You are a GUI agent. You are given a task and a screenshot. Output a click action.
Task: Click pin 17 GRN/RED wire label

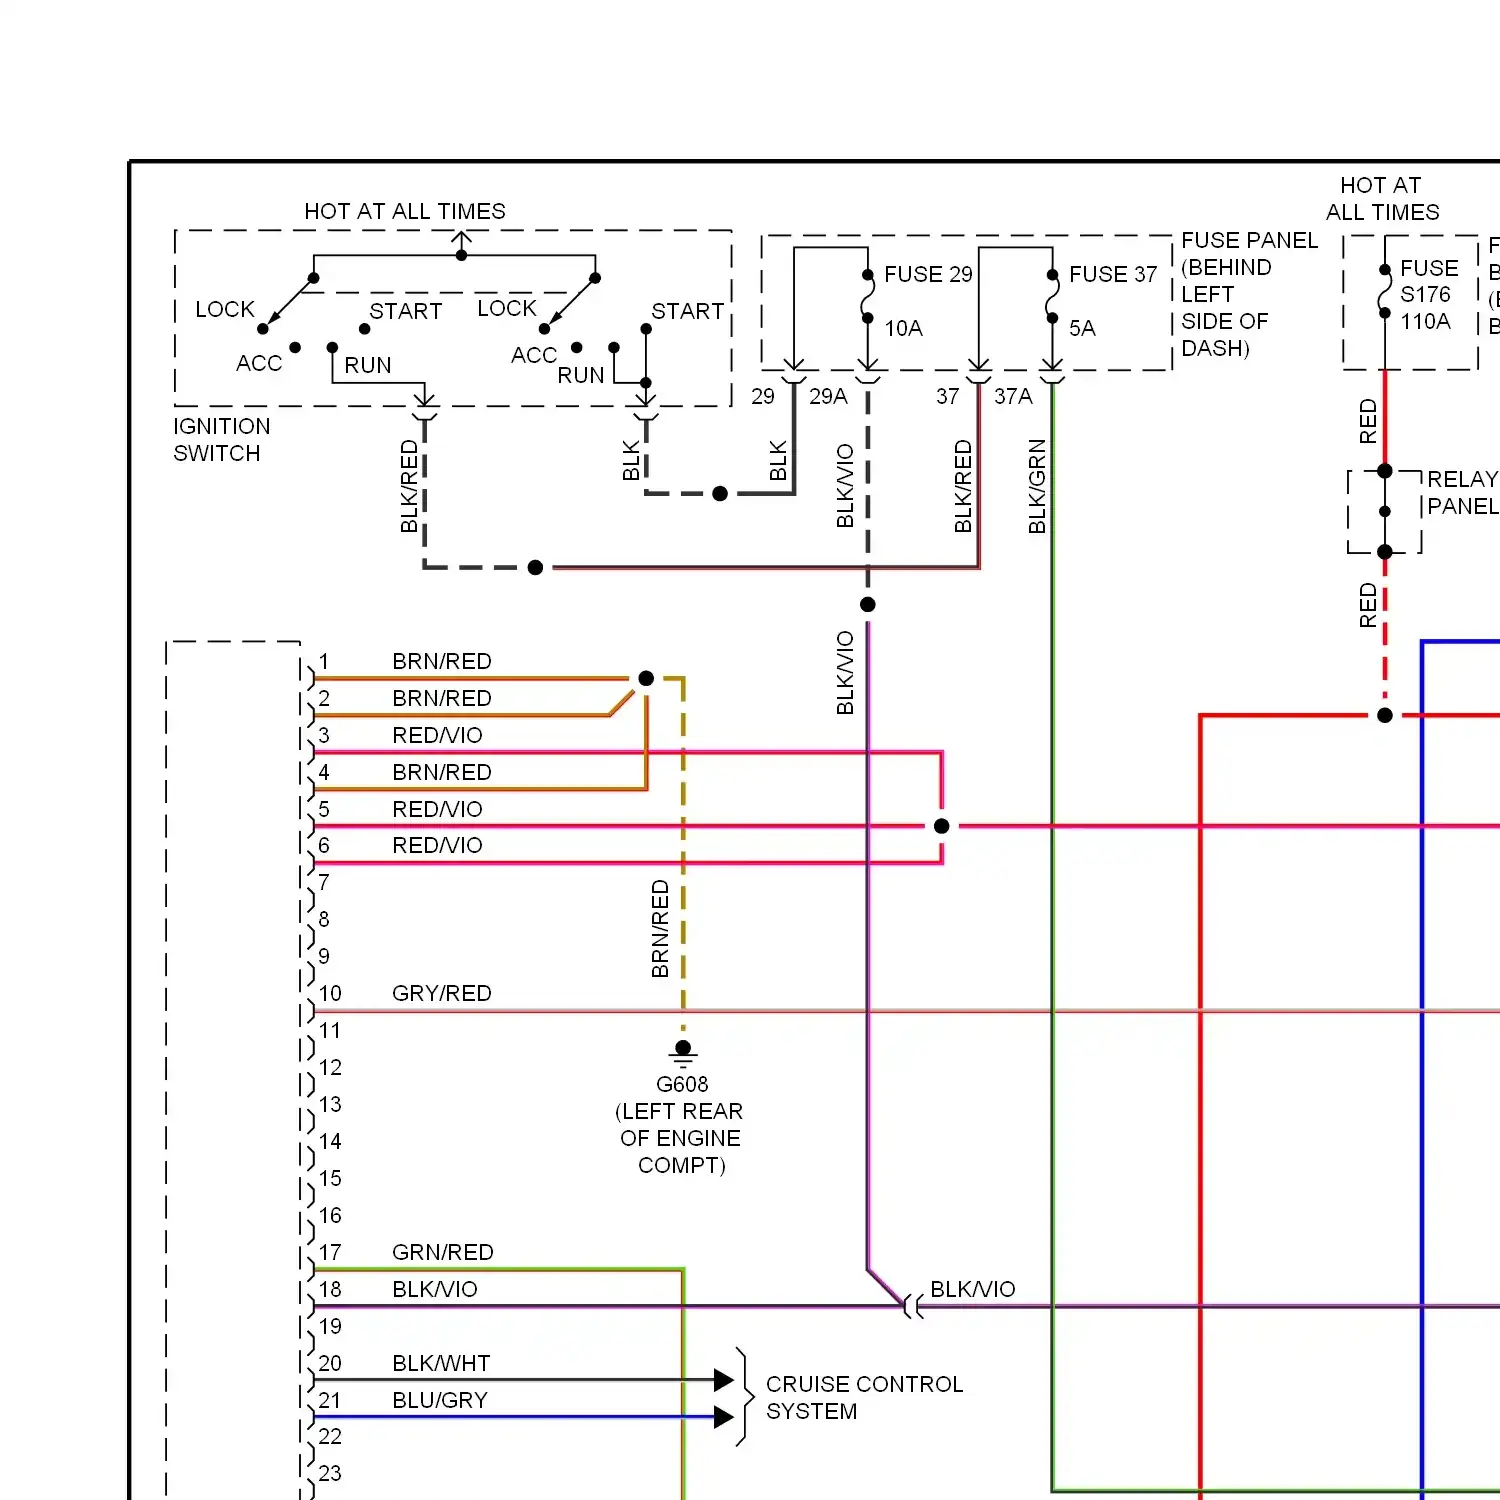(x=443, y=1252)
